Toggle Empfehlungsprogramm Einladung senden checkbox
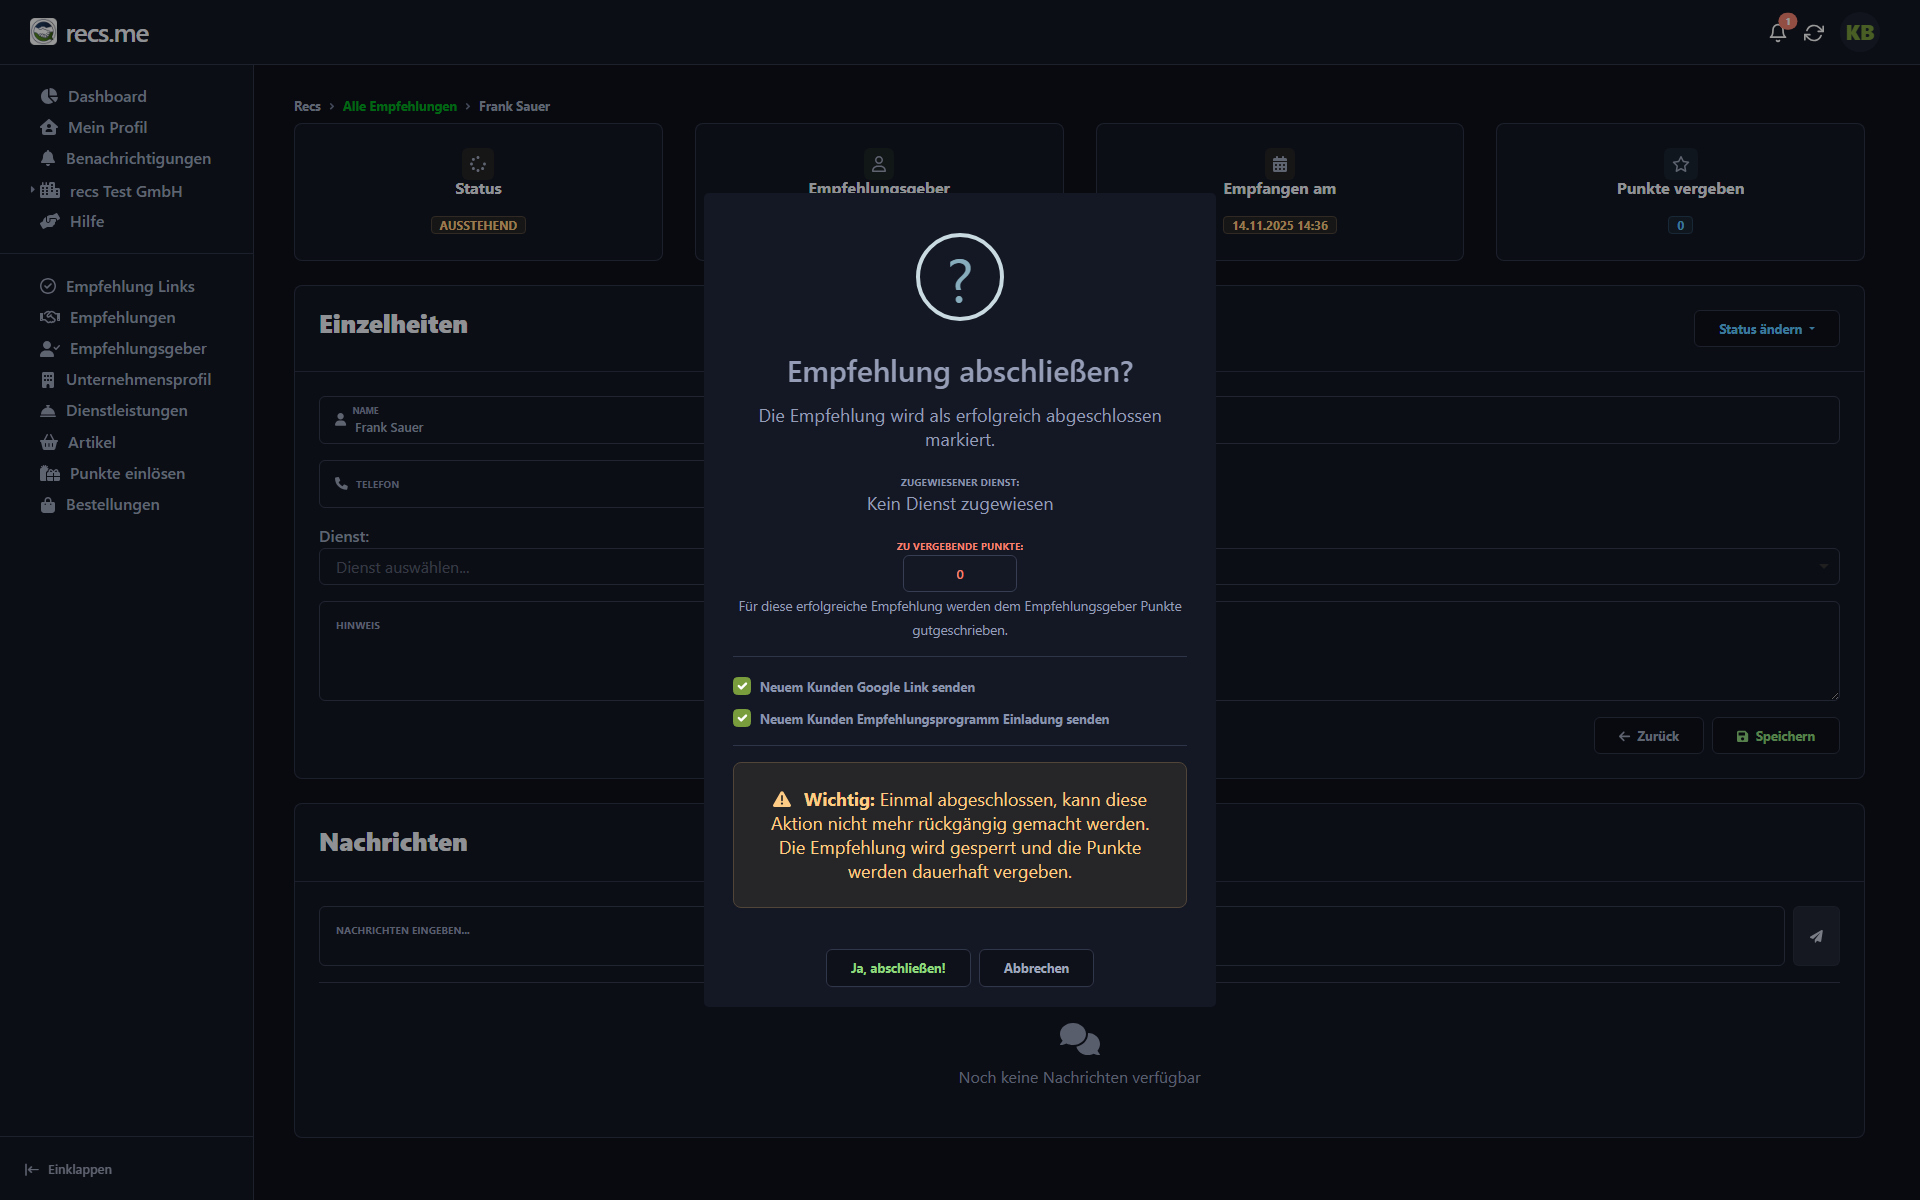1920x1200 pixels. [x=742, y=718]
